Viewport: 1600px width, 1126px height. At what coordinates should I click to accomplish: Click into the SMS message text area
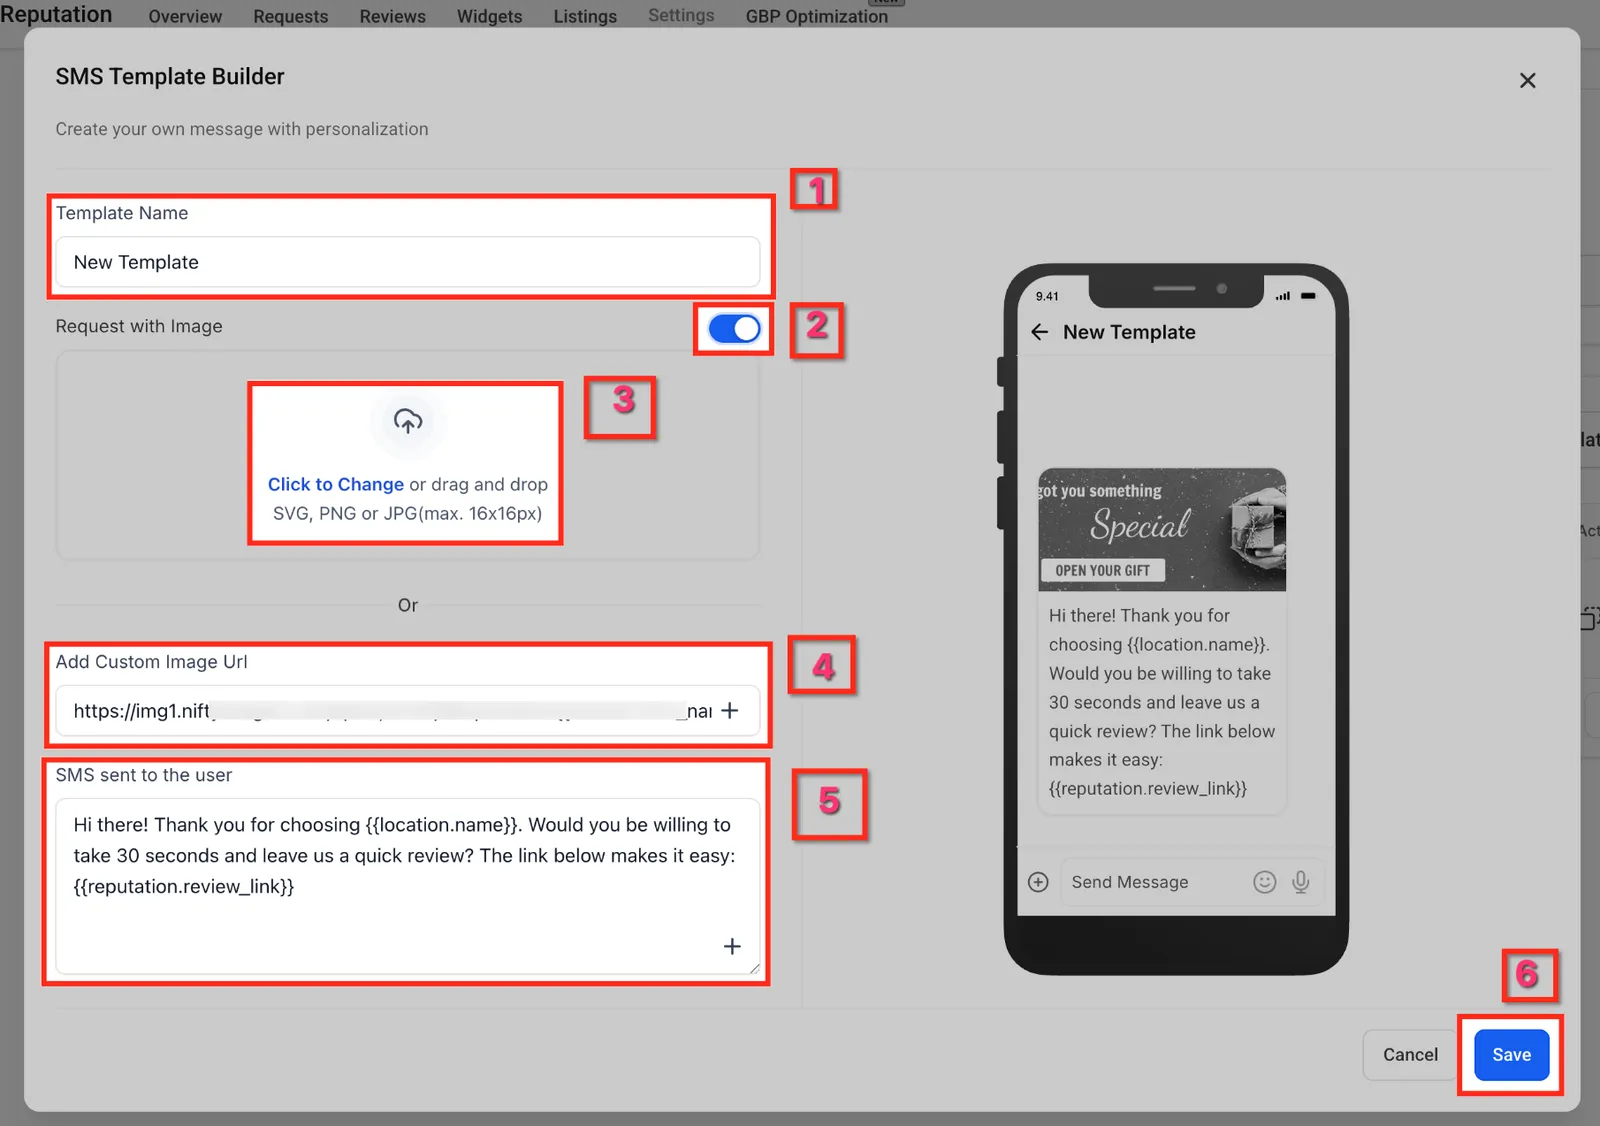pos(407,885)
